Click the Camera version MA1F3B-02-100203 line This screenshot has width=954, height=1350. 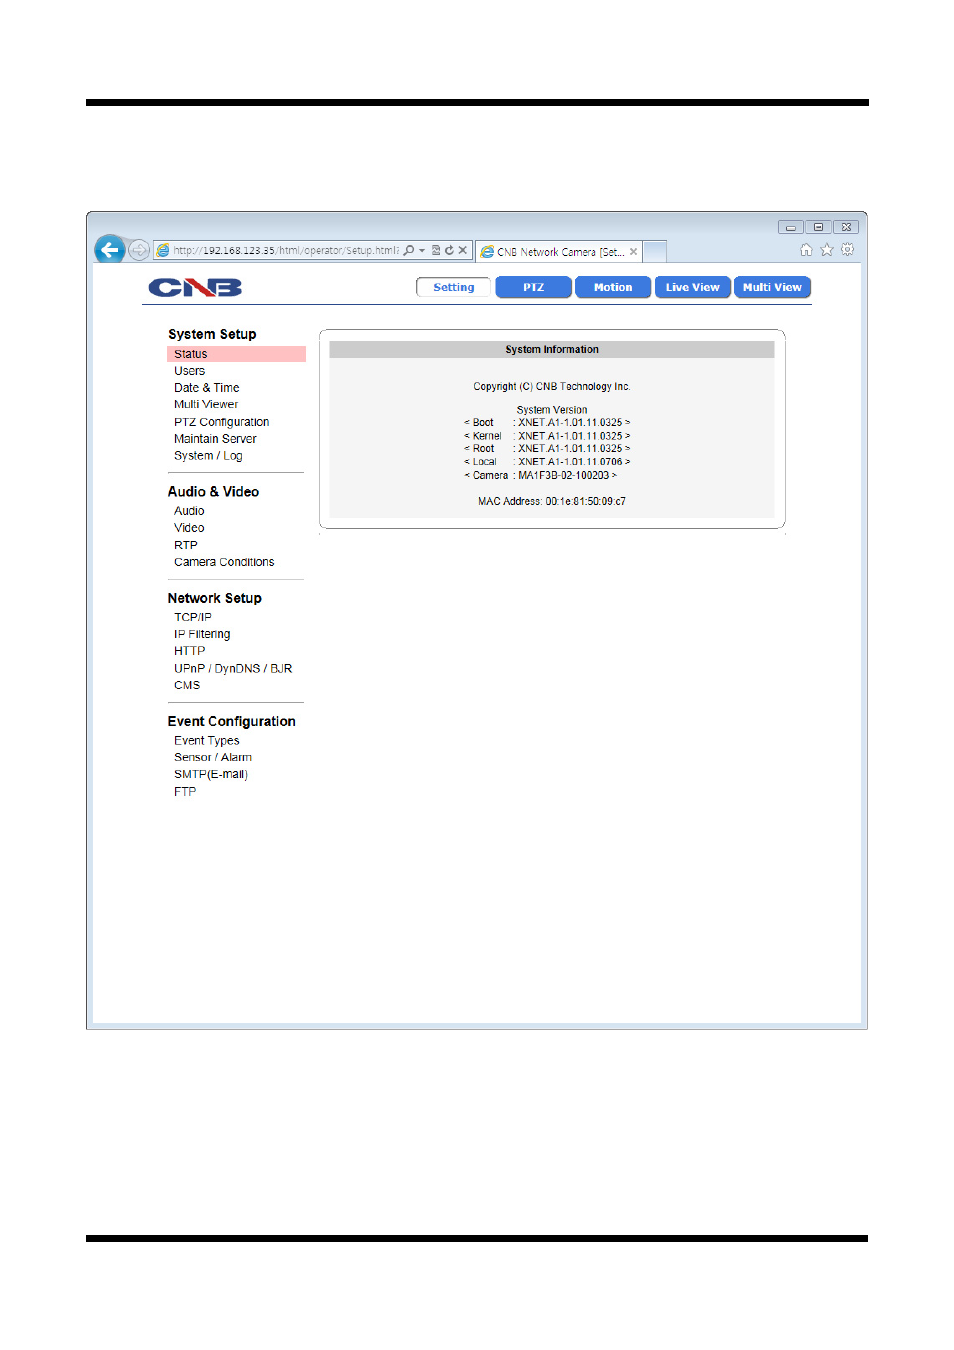(541, 476)
